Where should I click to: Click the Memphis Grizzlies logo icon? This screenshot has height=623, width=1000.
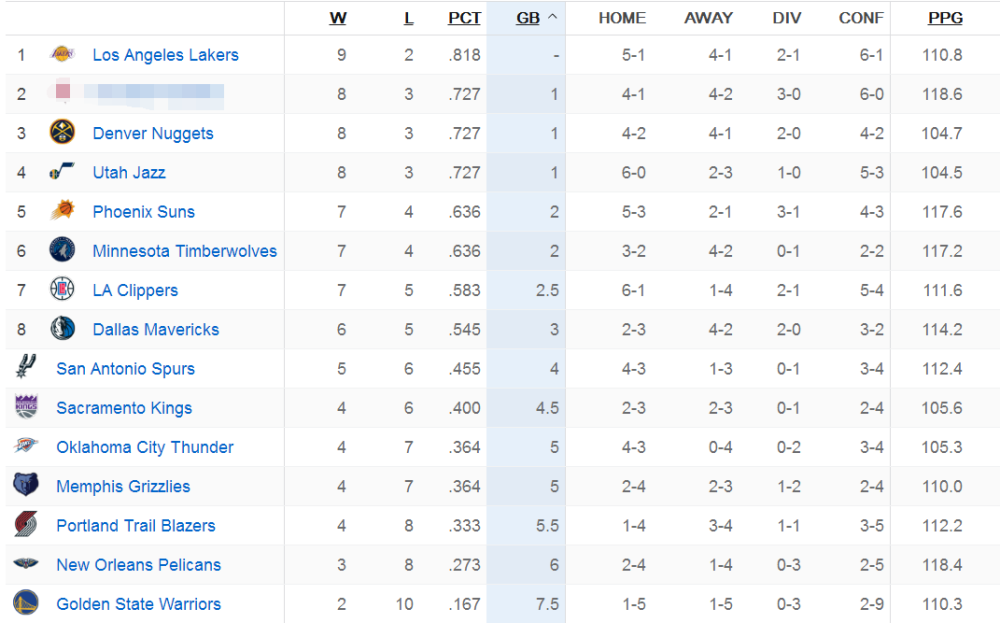tap(26, 485)
